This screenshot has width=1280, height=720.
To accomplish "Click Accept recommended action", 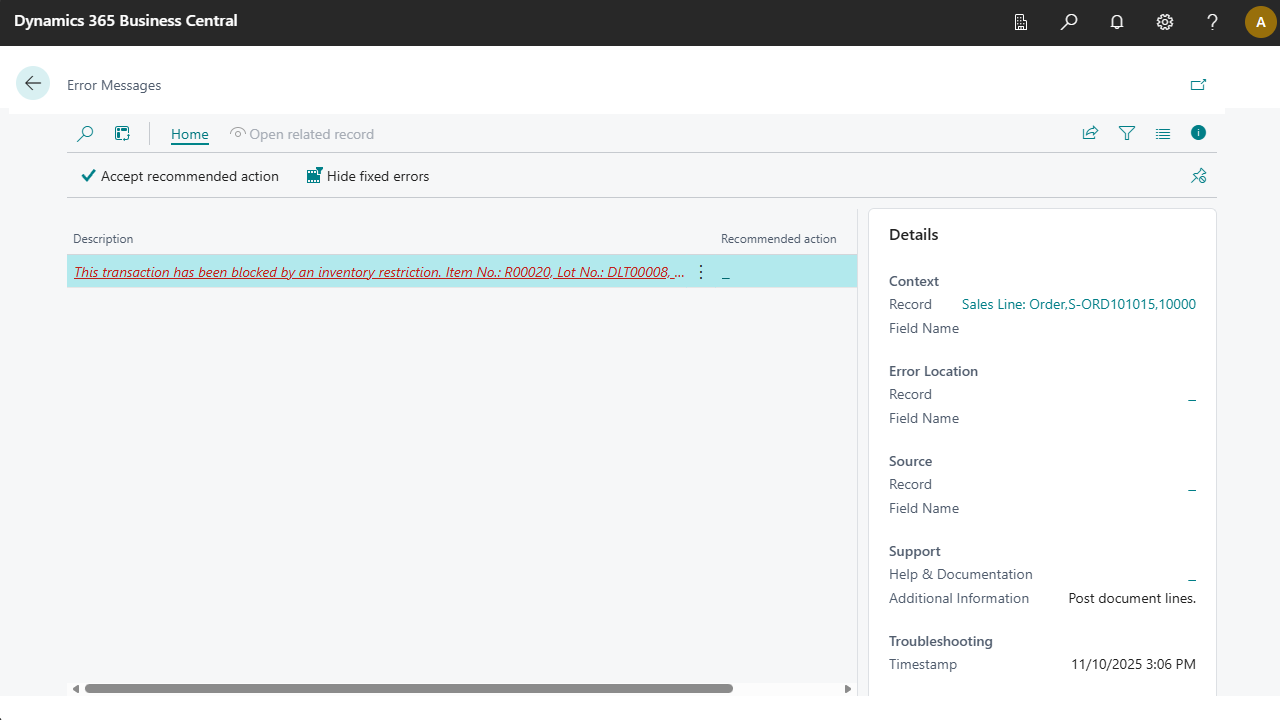I will (180, 176).
